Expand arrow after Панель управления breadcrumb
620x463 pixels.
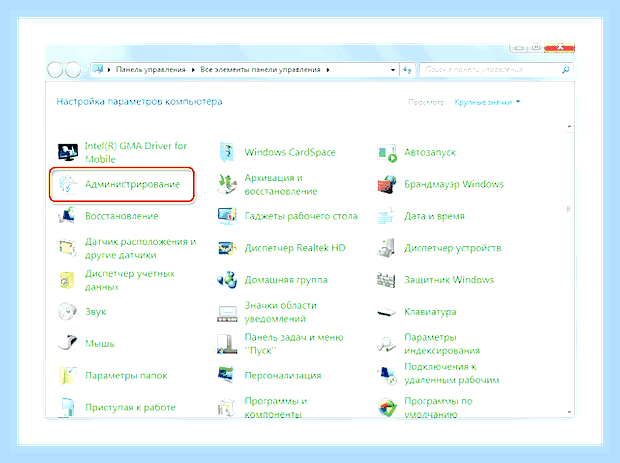(193, 70)
